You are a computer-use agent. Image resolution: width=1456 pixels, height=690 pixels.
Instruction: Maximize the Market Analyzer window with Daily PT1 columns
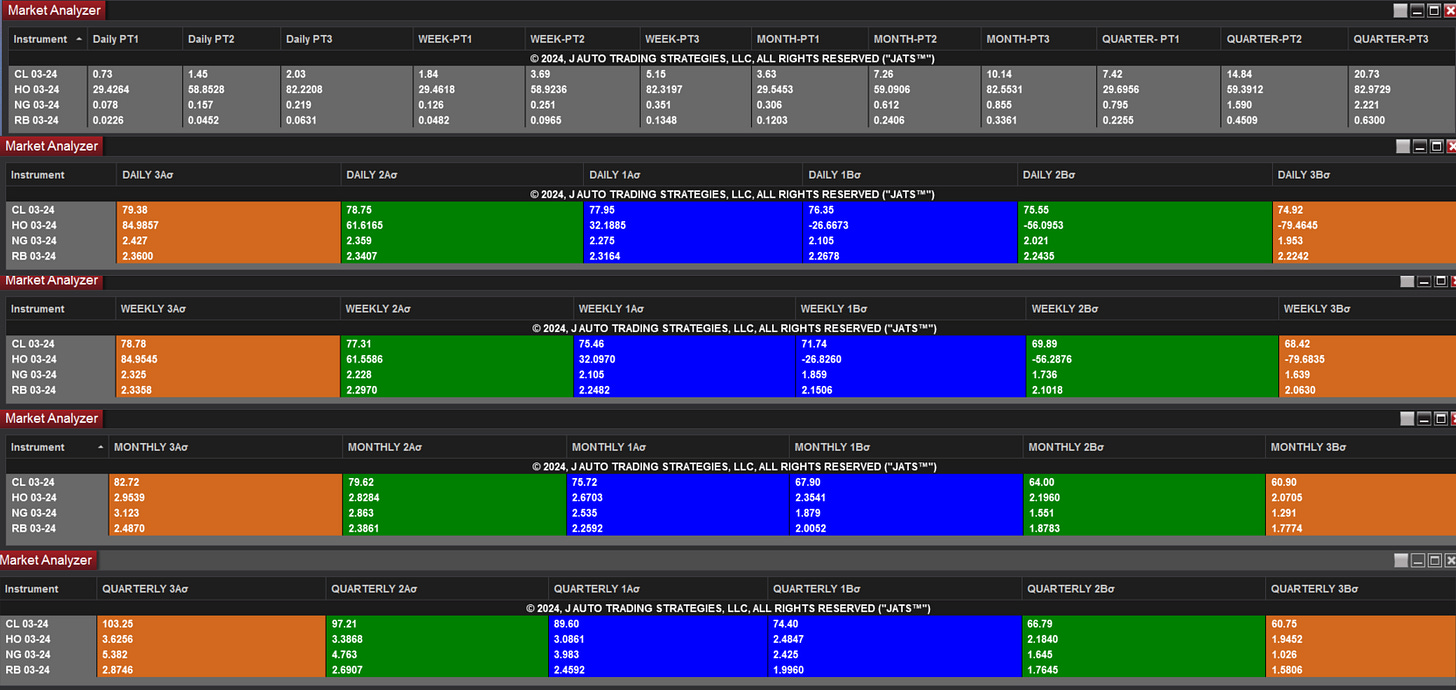click(x=1434, y=10)
